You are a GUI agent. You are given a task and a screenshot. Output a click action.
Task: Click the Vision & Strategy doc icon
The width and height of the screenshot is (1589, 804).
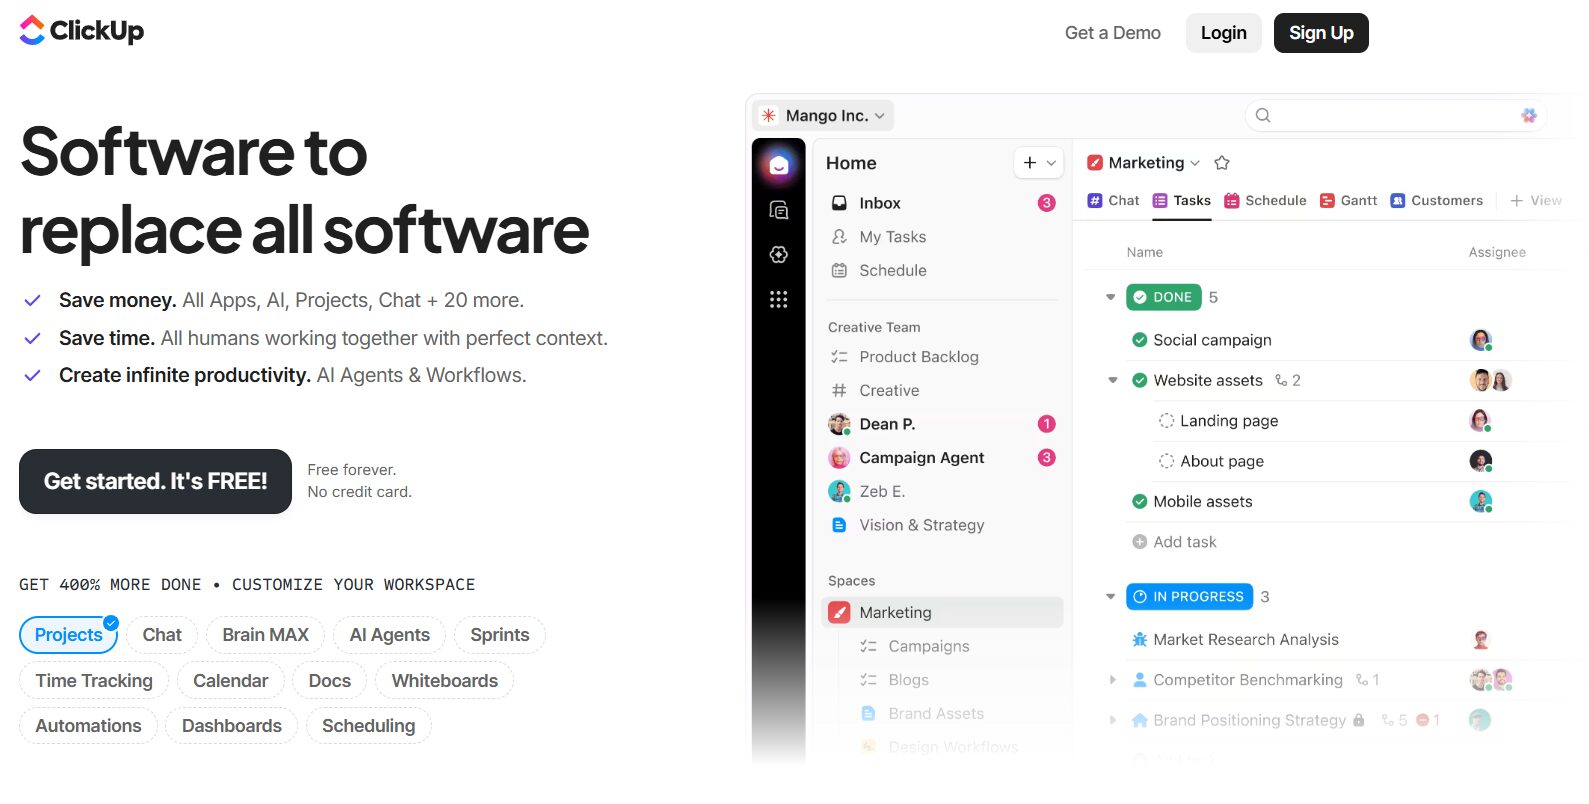coord(840,525)
